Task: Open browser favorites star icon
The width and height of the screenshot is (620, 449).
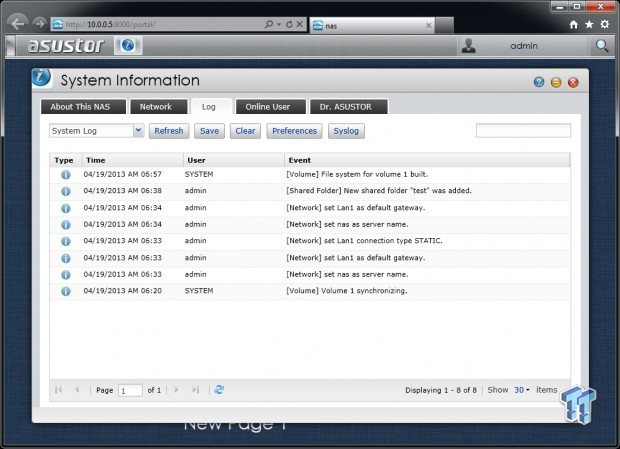Action: coord(589,25)
